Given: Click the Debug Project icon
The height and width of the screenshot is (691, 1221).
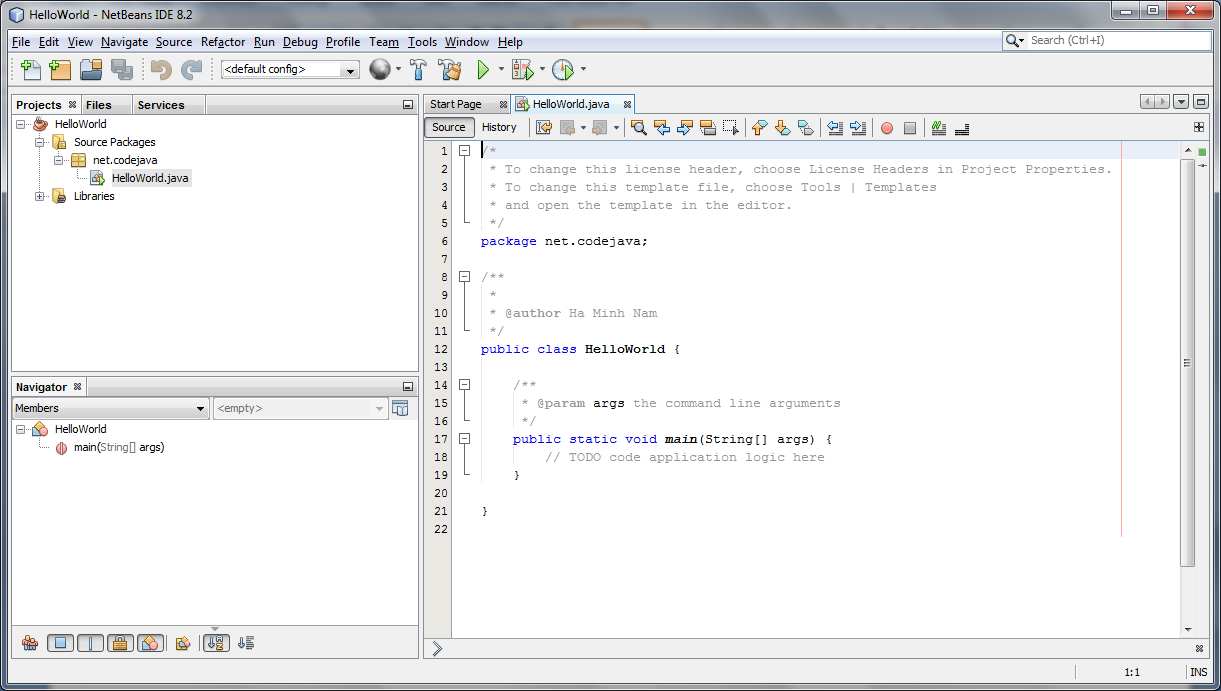Looking at the screenshot, I should pos(522,69).
